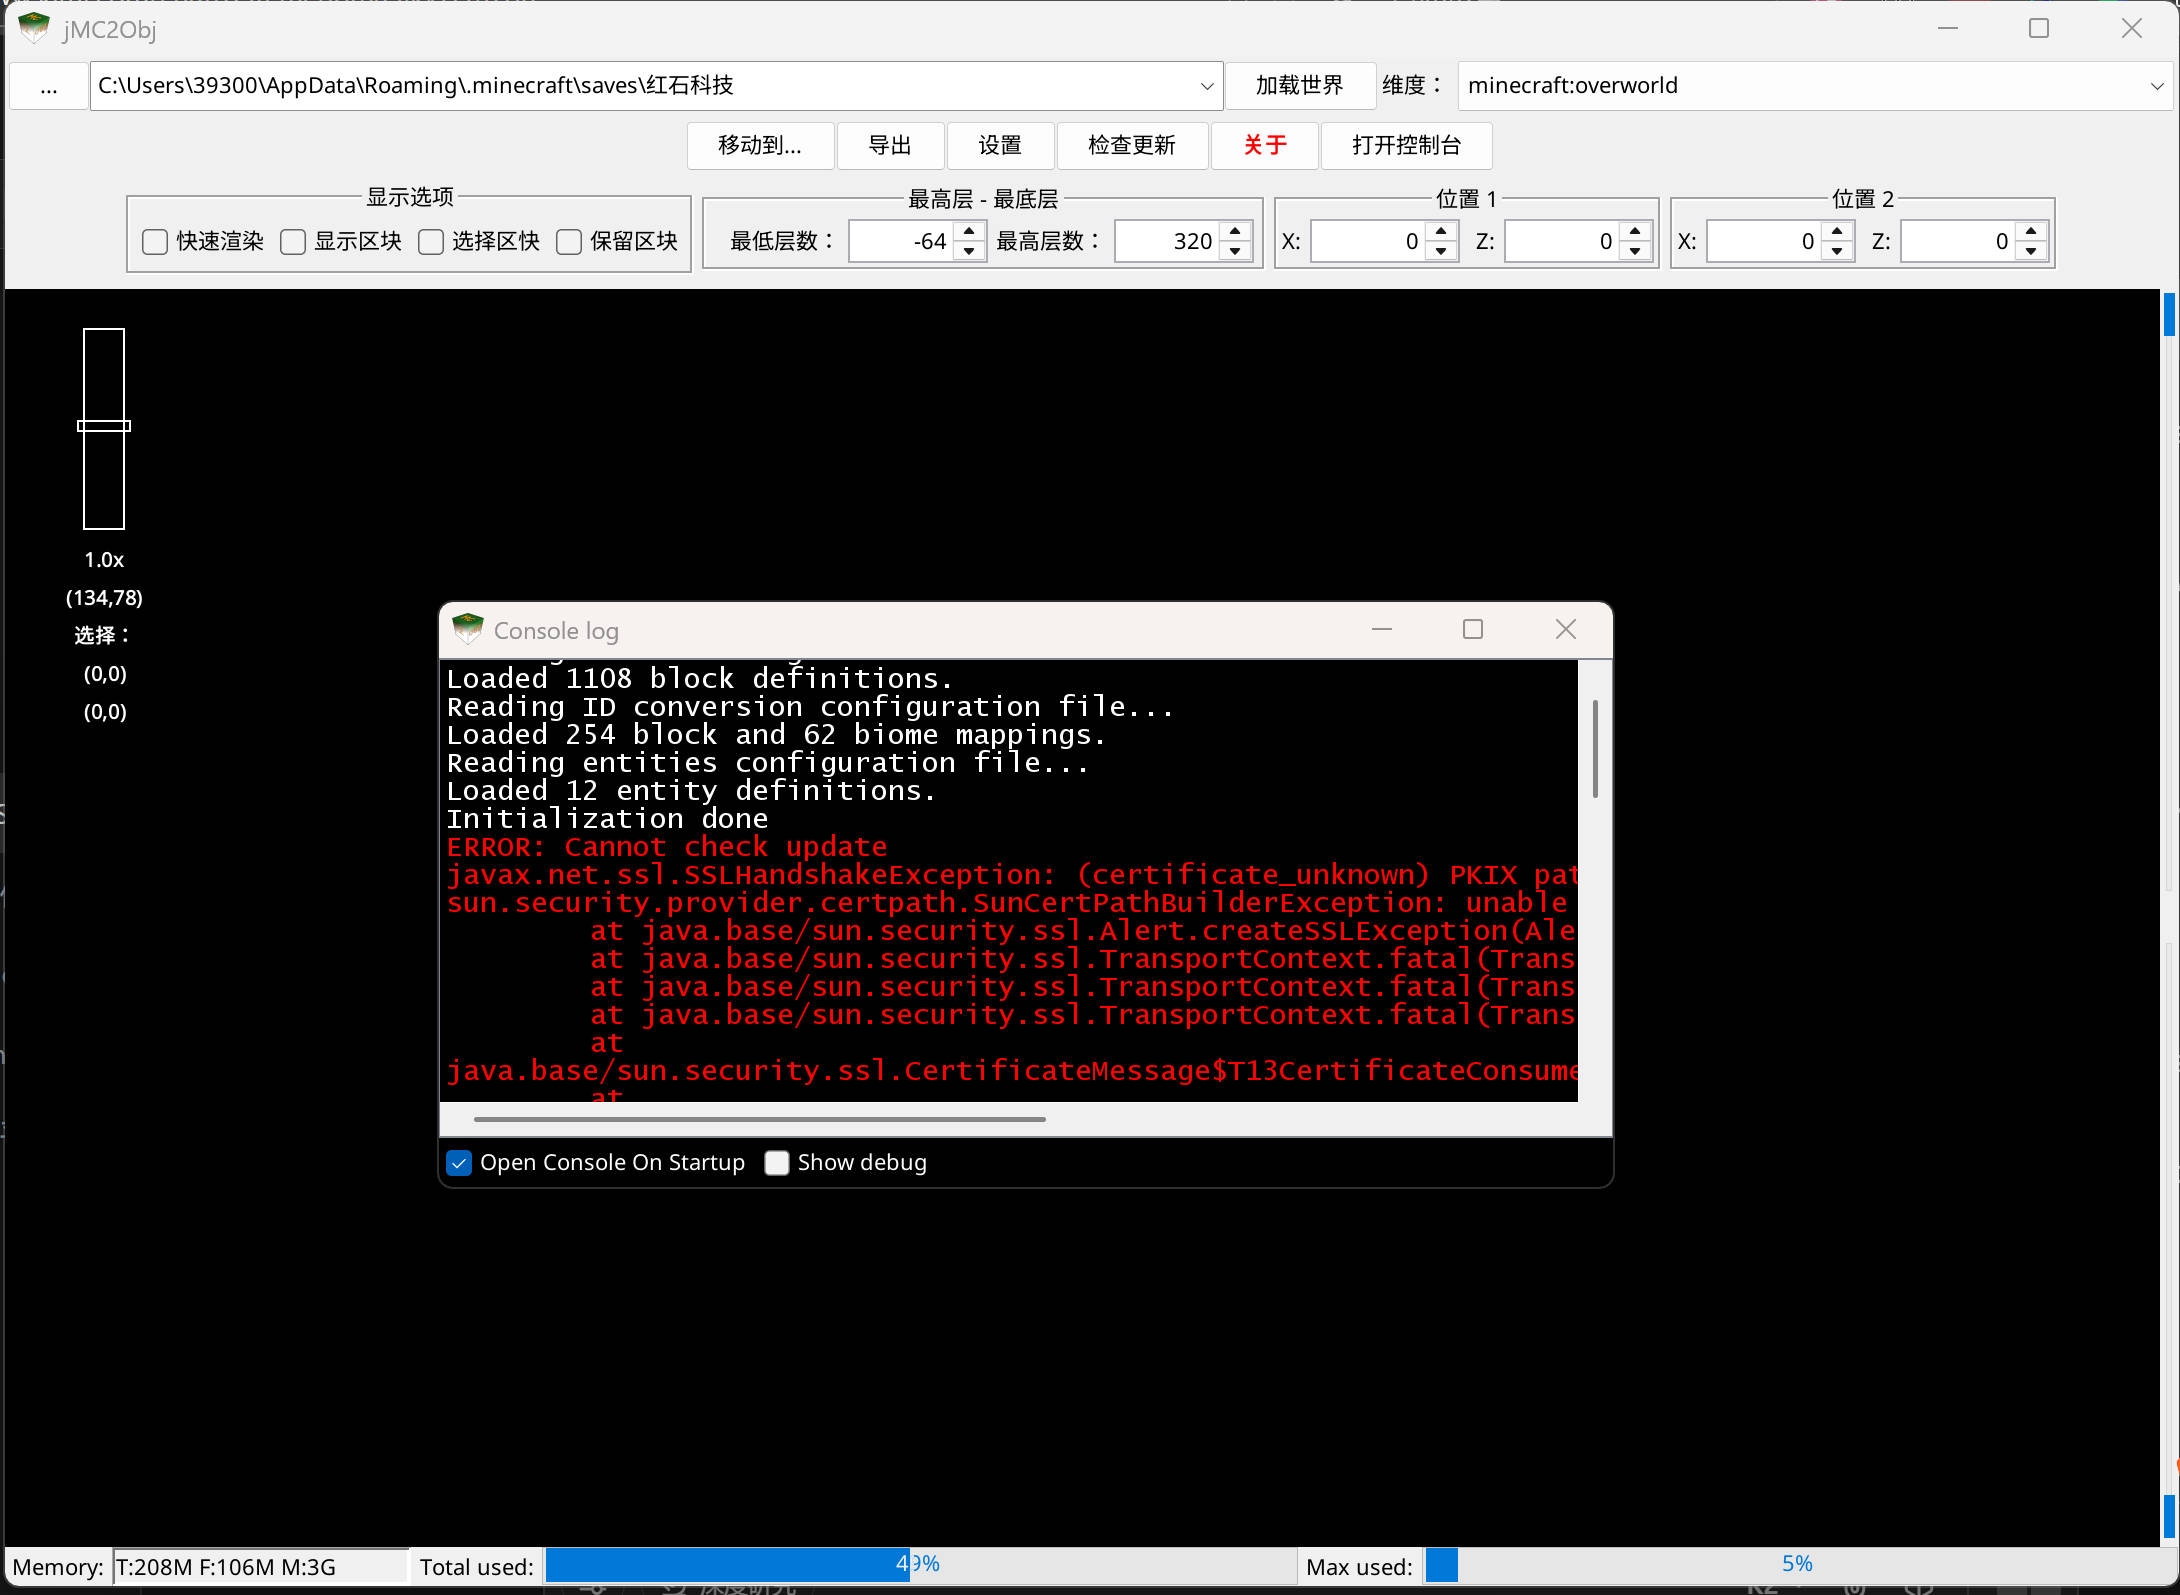Enable 快速渲染 checkbox

155,242
